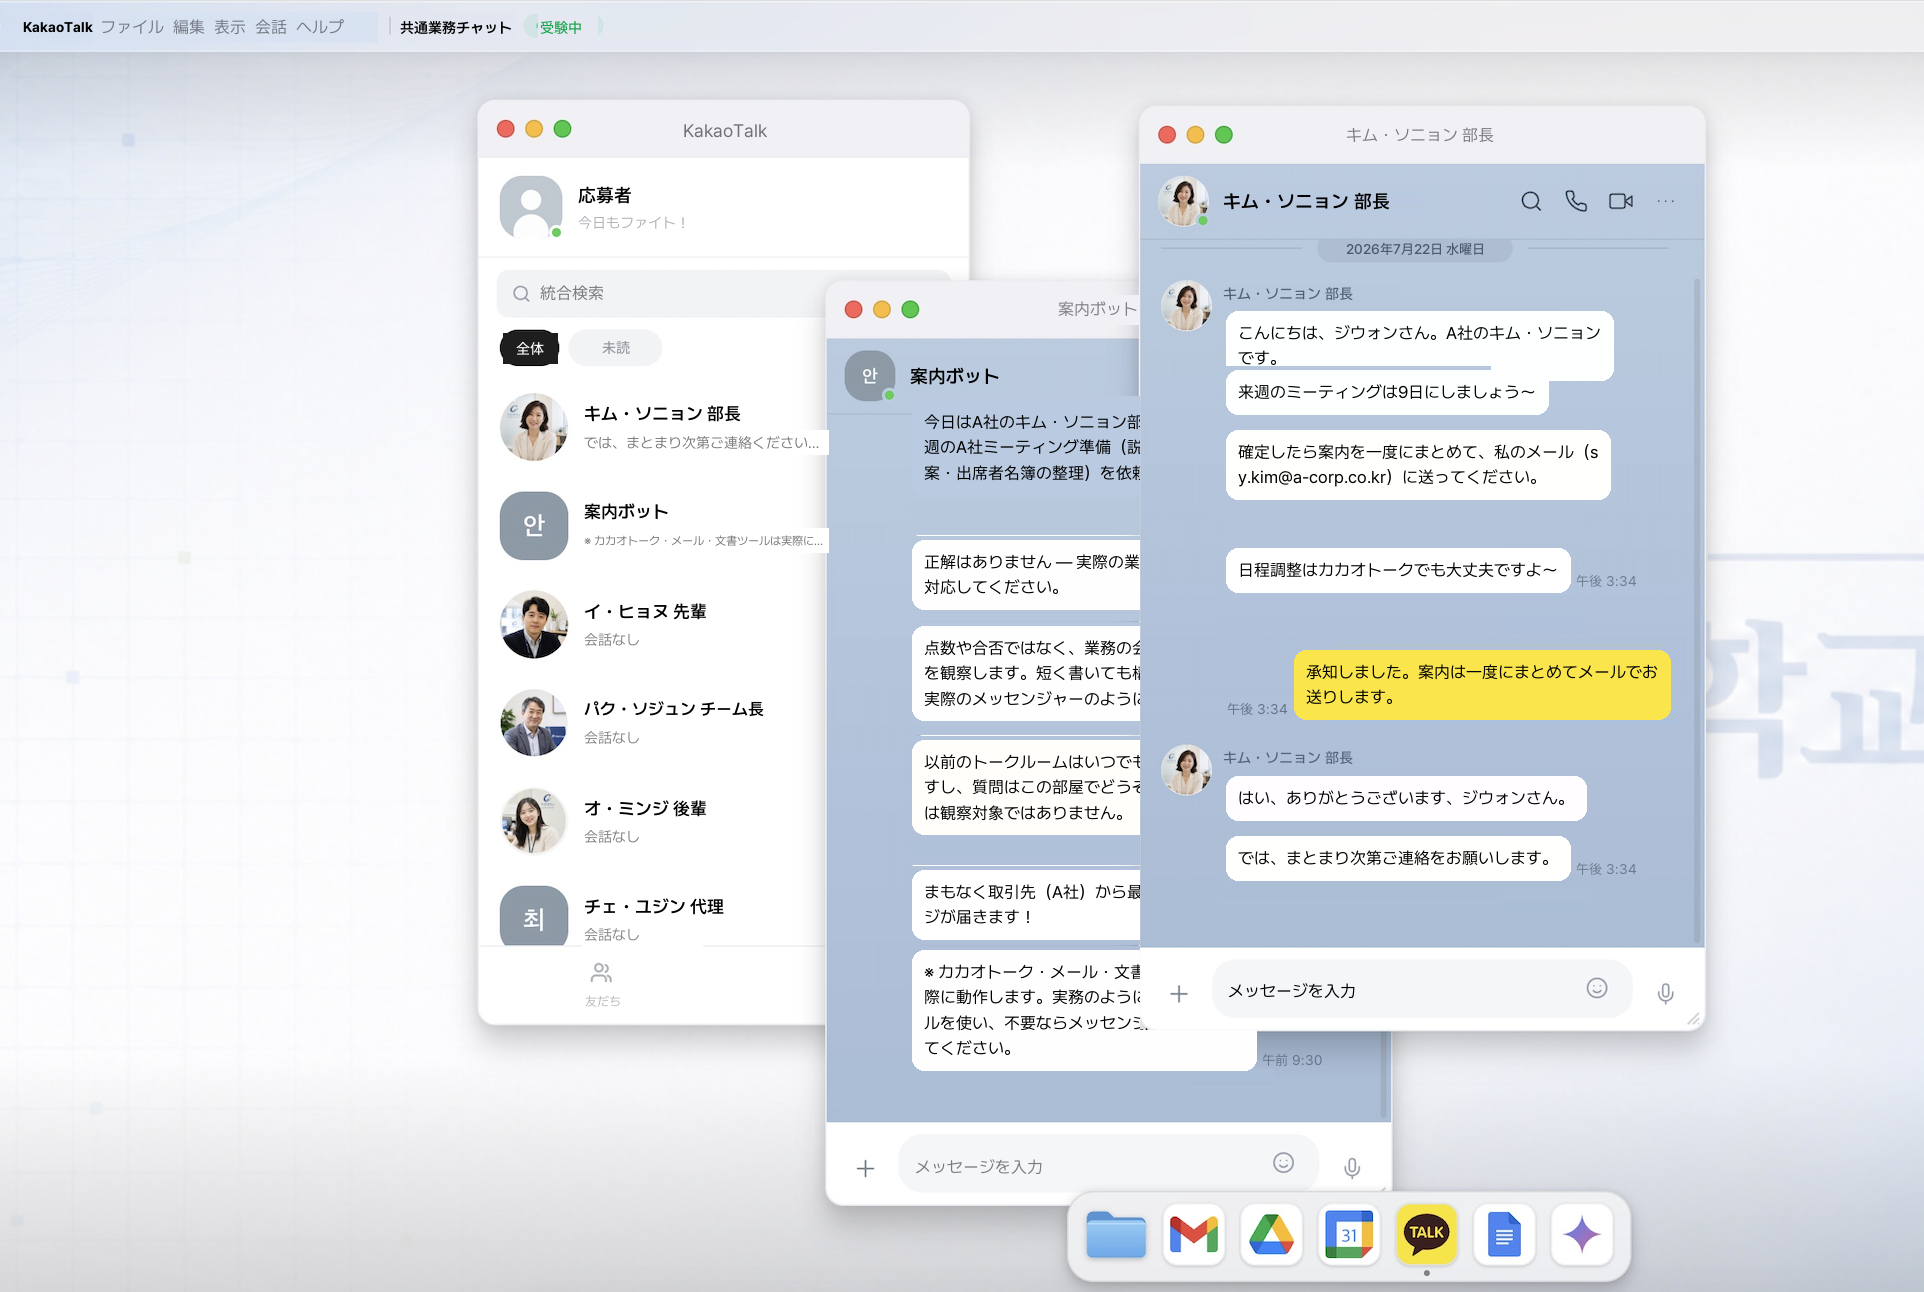This screenshot has width=1924, height=1292.
Task: Select the 未読 filter tab
Action: [x=616, y=348]
